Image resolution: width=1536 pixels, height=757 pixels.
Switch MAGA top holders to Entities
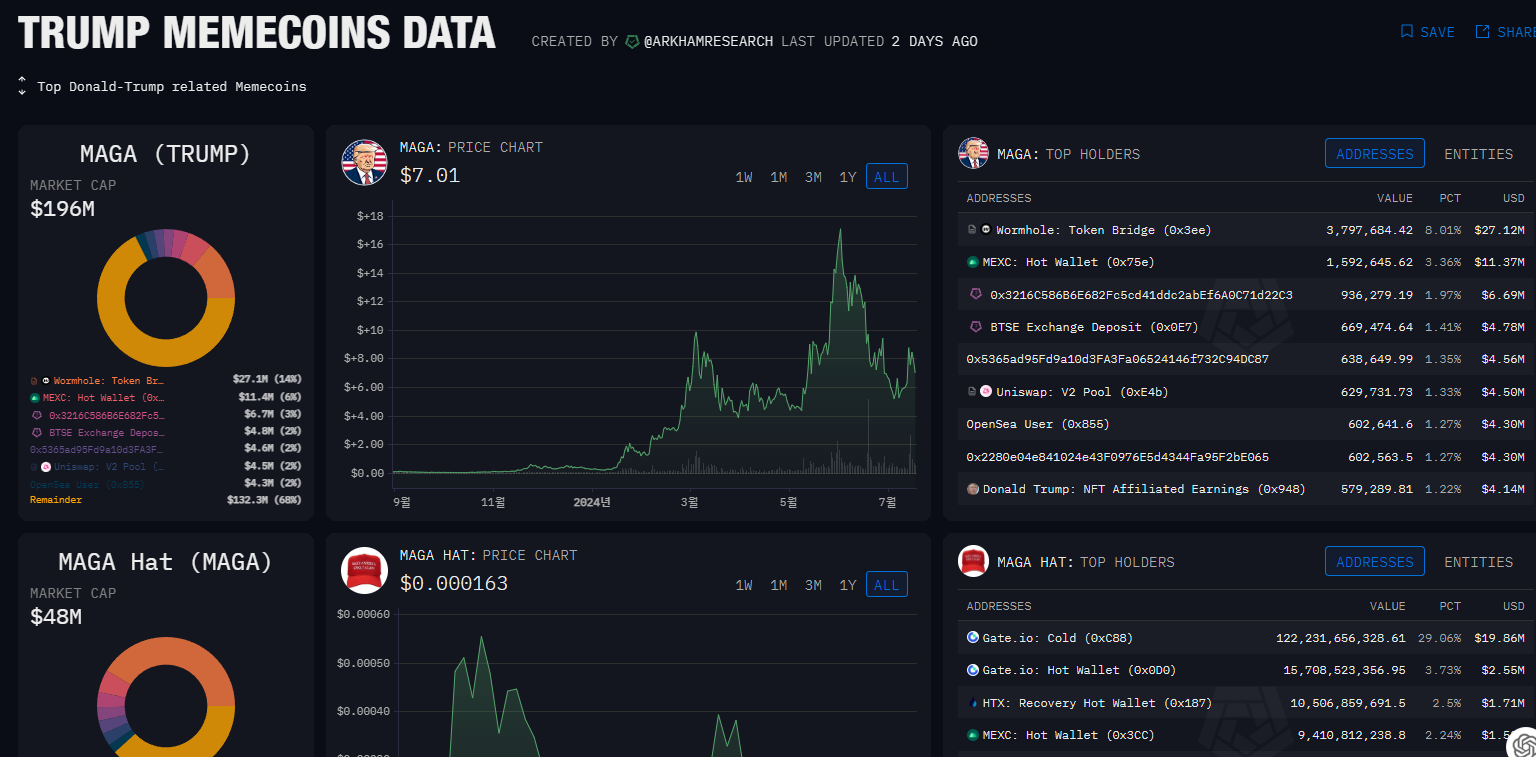[x=1478, y=154]
